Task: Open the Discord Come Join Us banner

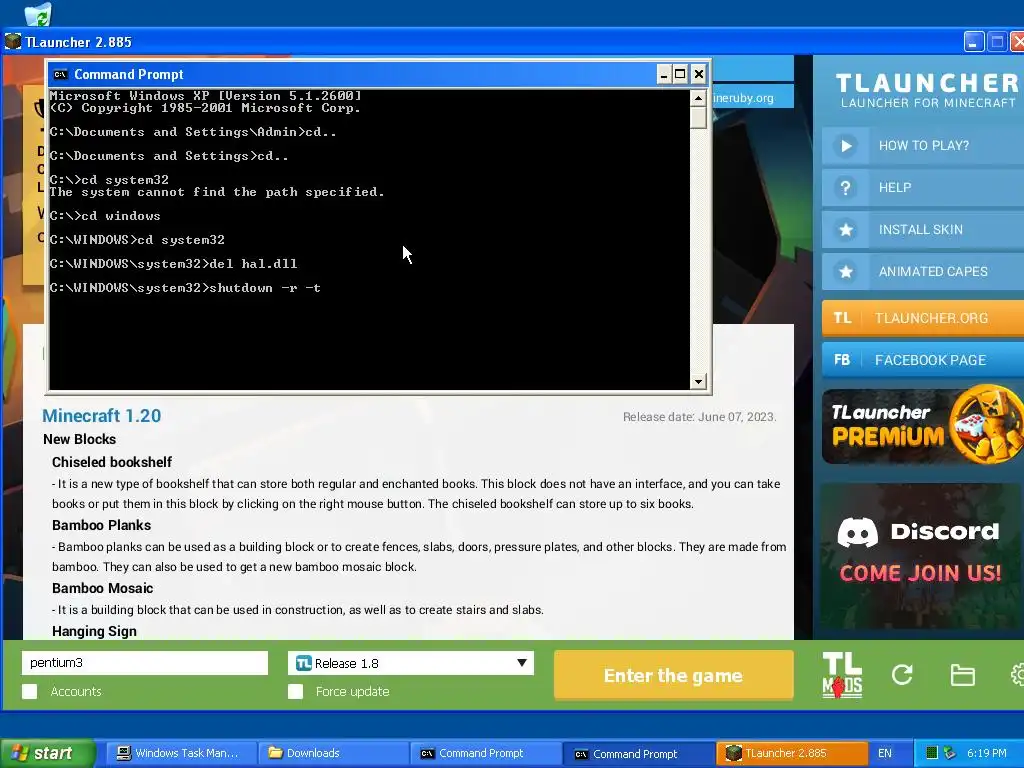Action: pyautogui.click(x=919, y=556)
